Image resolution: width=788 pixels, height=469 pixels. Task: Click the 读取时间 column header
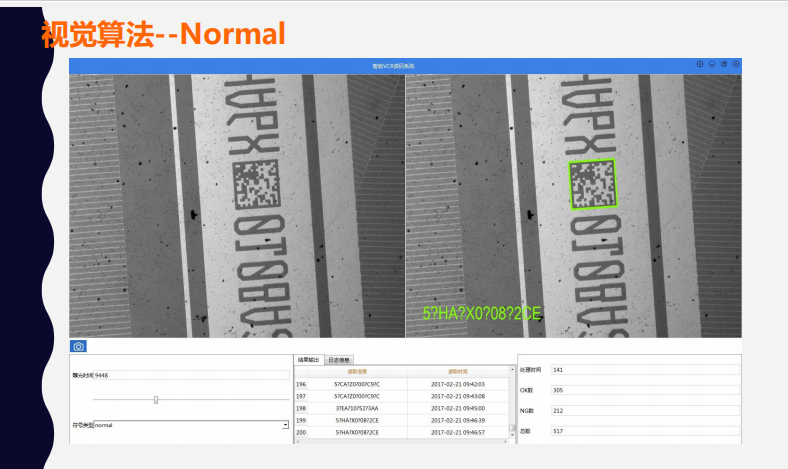coord(458,371)
